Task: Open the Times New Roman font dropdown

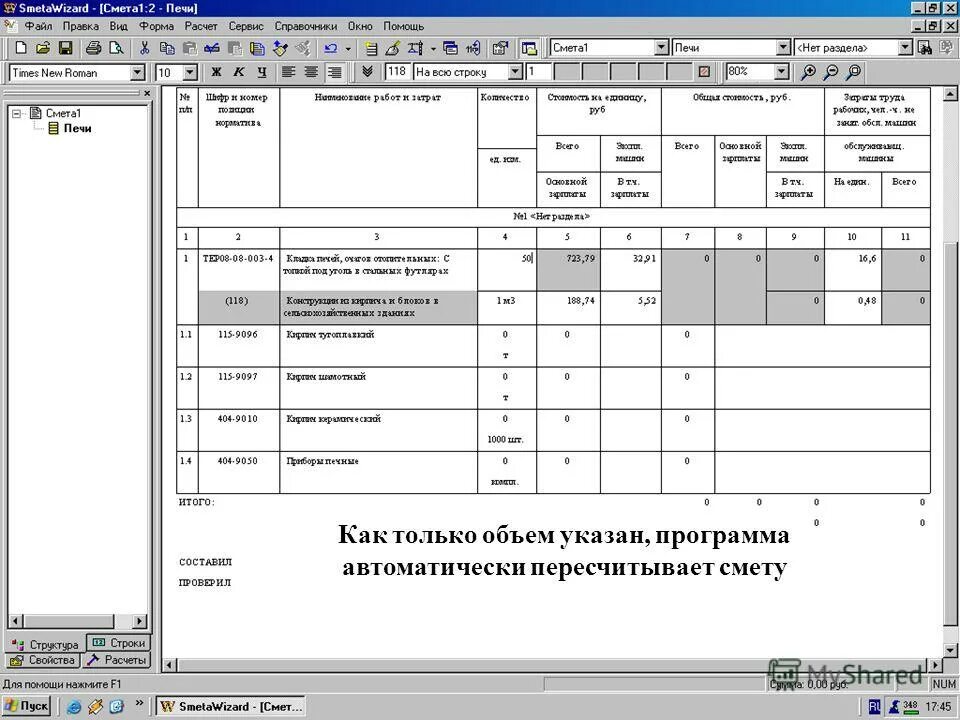Action: coord(137,73)
